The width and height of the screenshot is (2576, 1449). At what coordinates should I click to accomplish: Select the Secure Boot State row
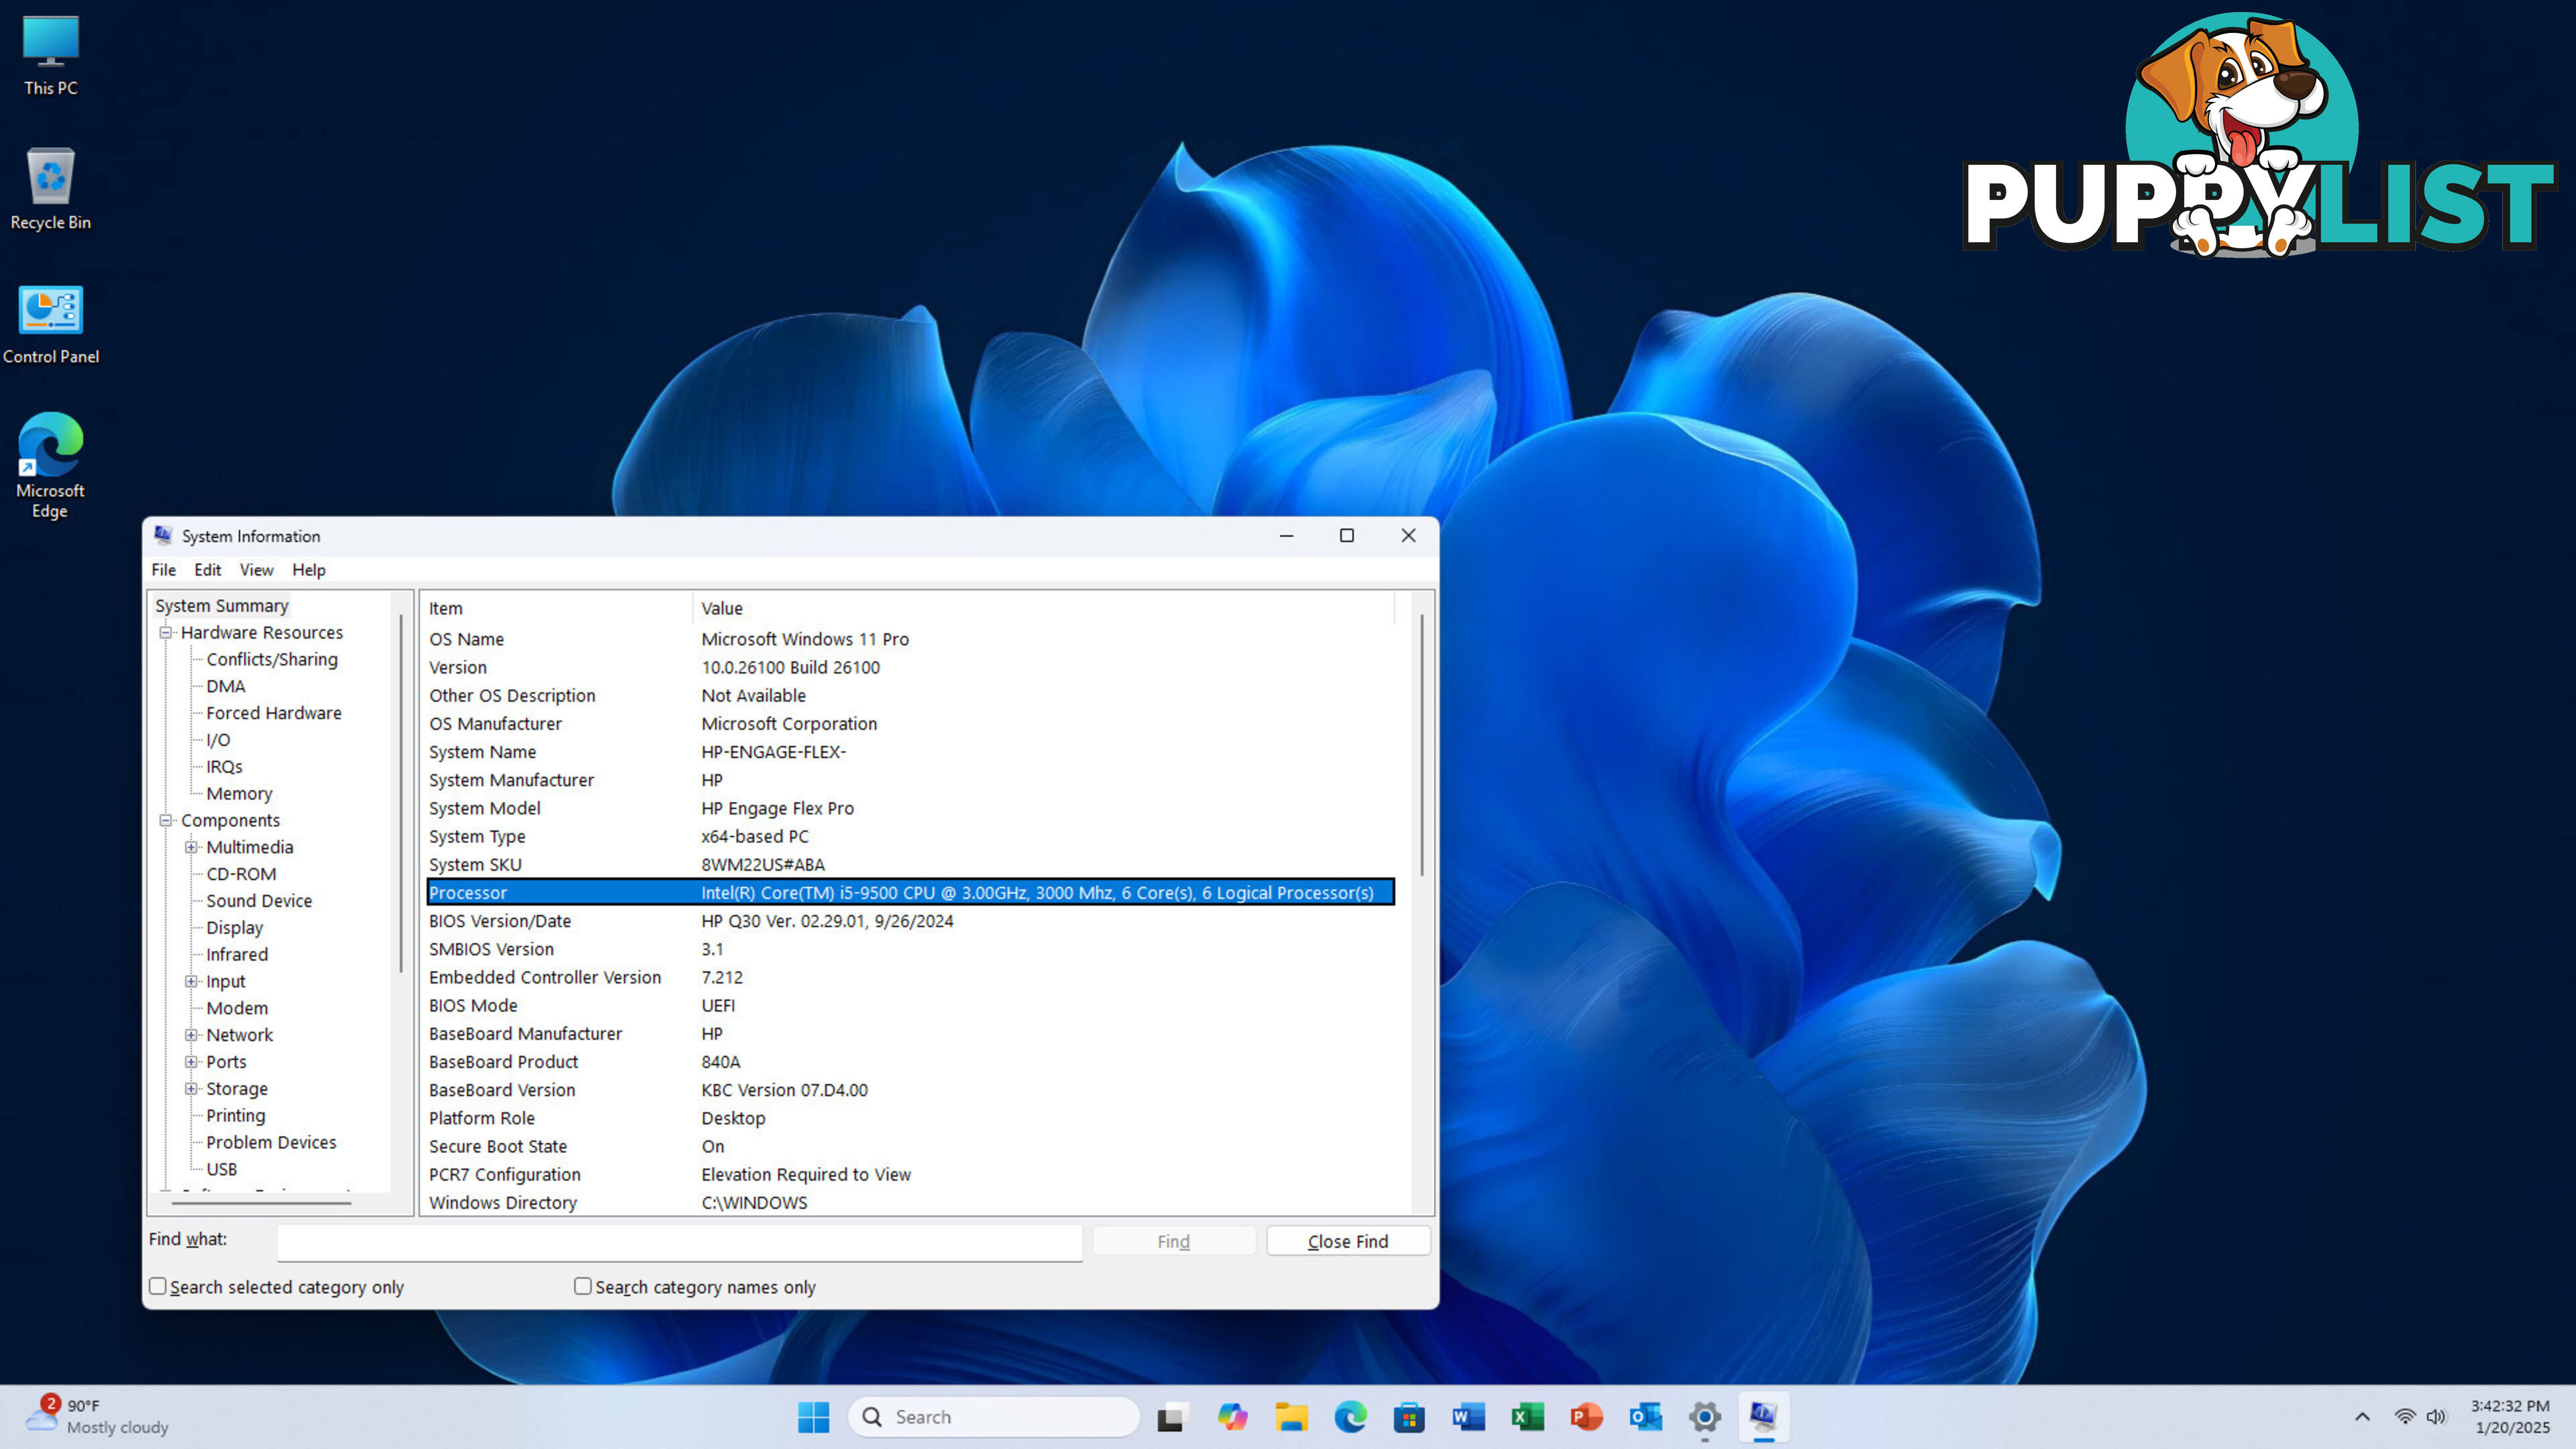coord(910,1146)
